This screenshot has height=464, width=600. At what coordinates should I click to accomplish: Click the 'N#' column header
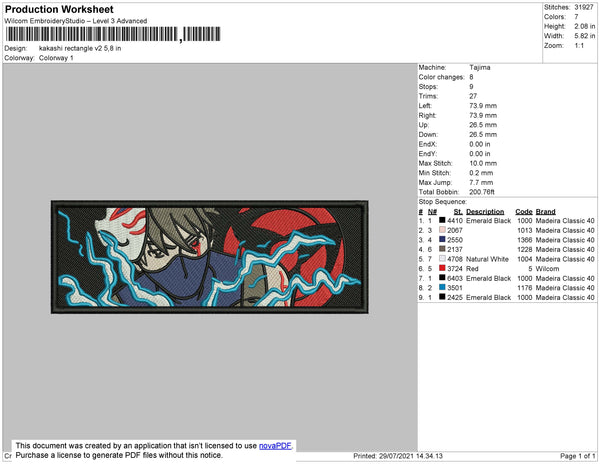[x=432, y=212]
